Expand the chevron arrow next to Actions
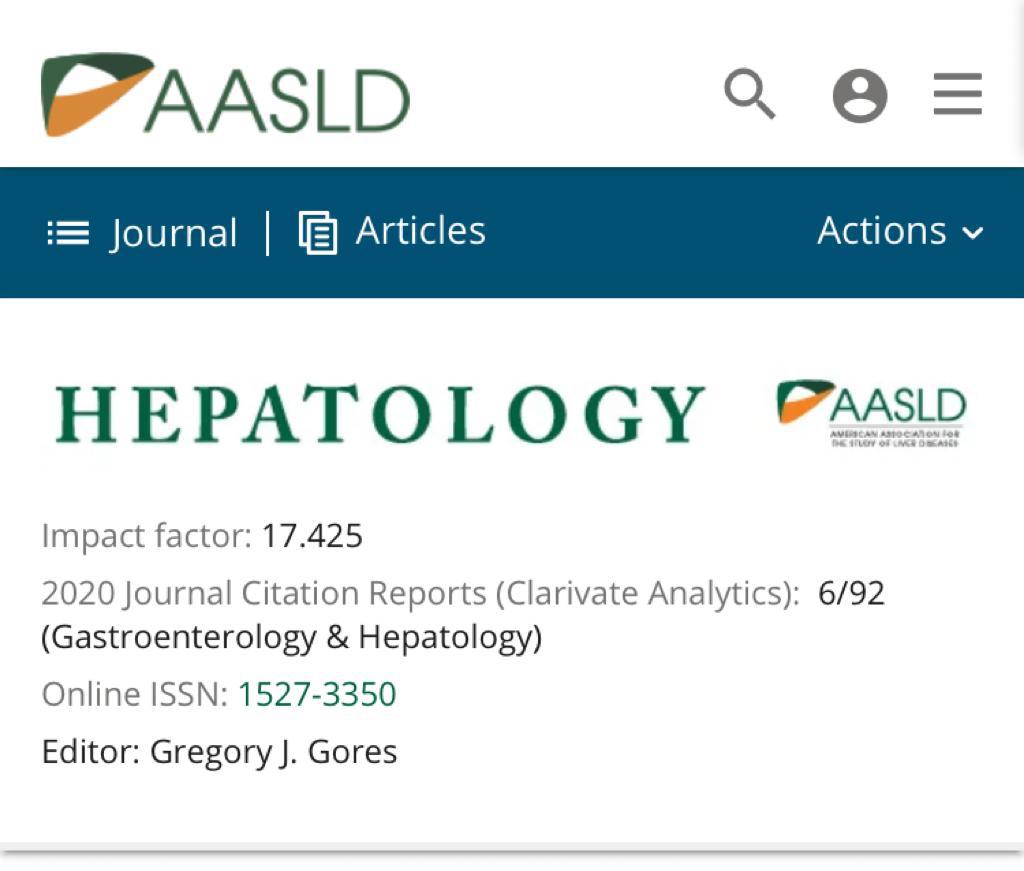The width and height of the screenshot is (1024, 871). (973, 233)
